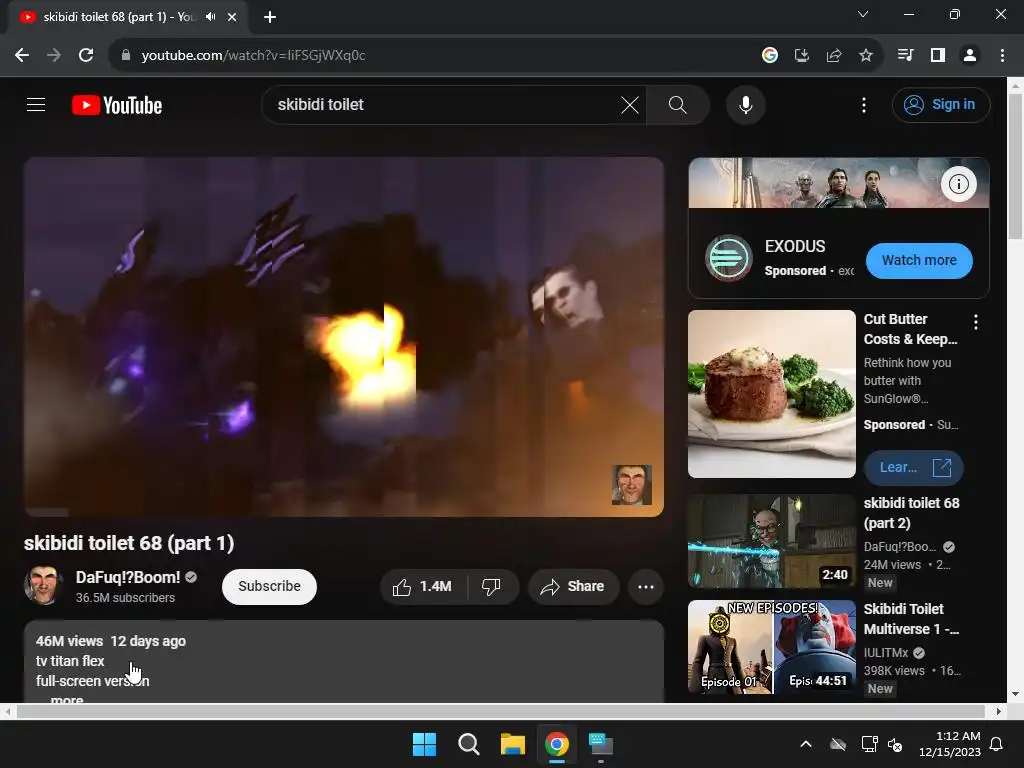
Task: Click Chrome icon in taskbar
Action: pyautogui.click(x=557, y=744)
